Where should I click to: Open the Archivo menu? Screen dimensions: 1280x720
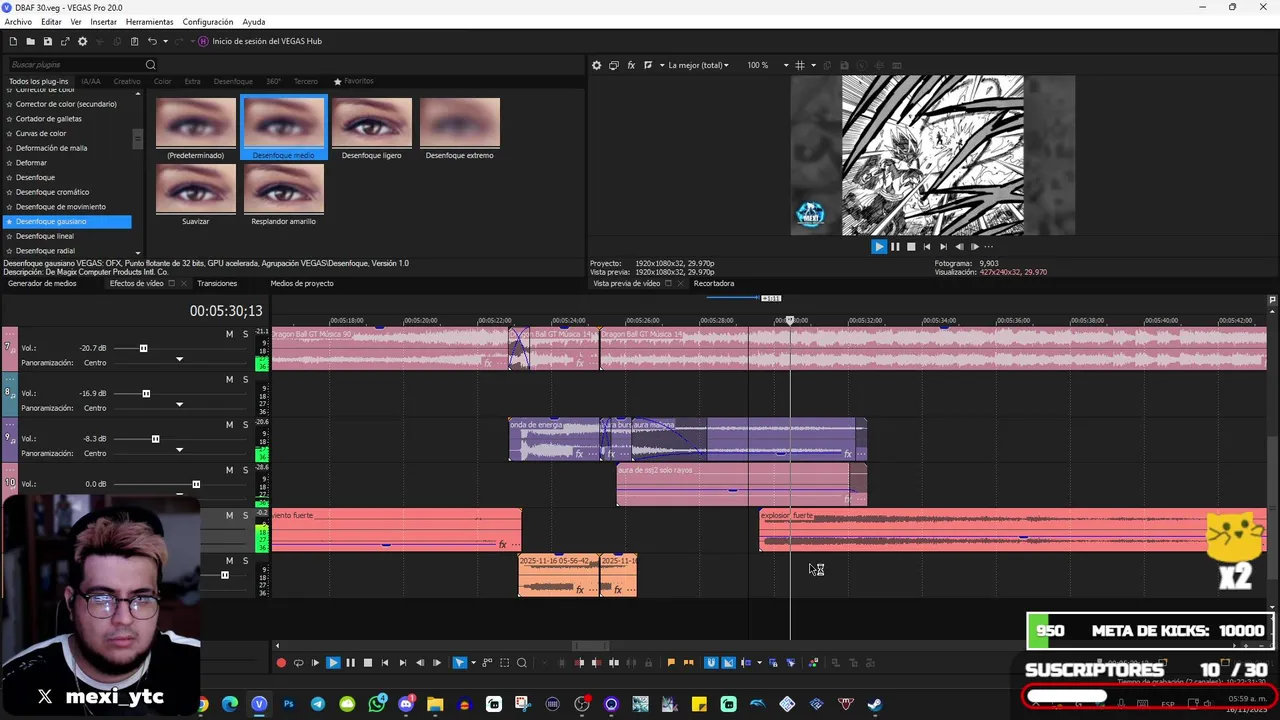(x=18, y=21)
